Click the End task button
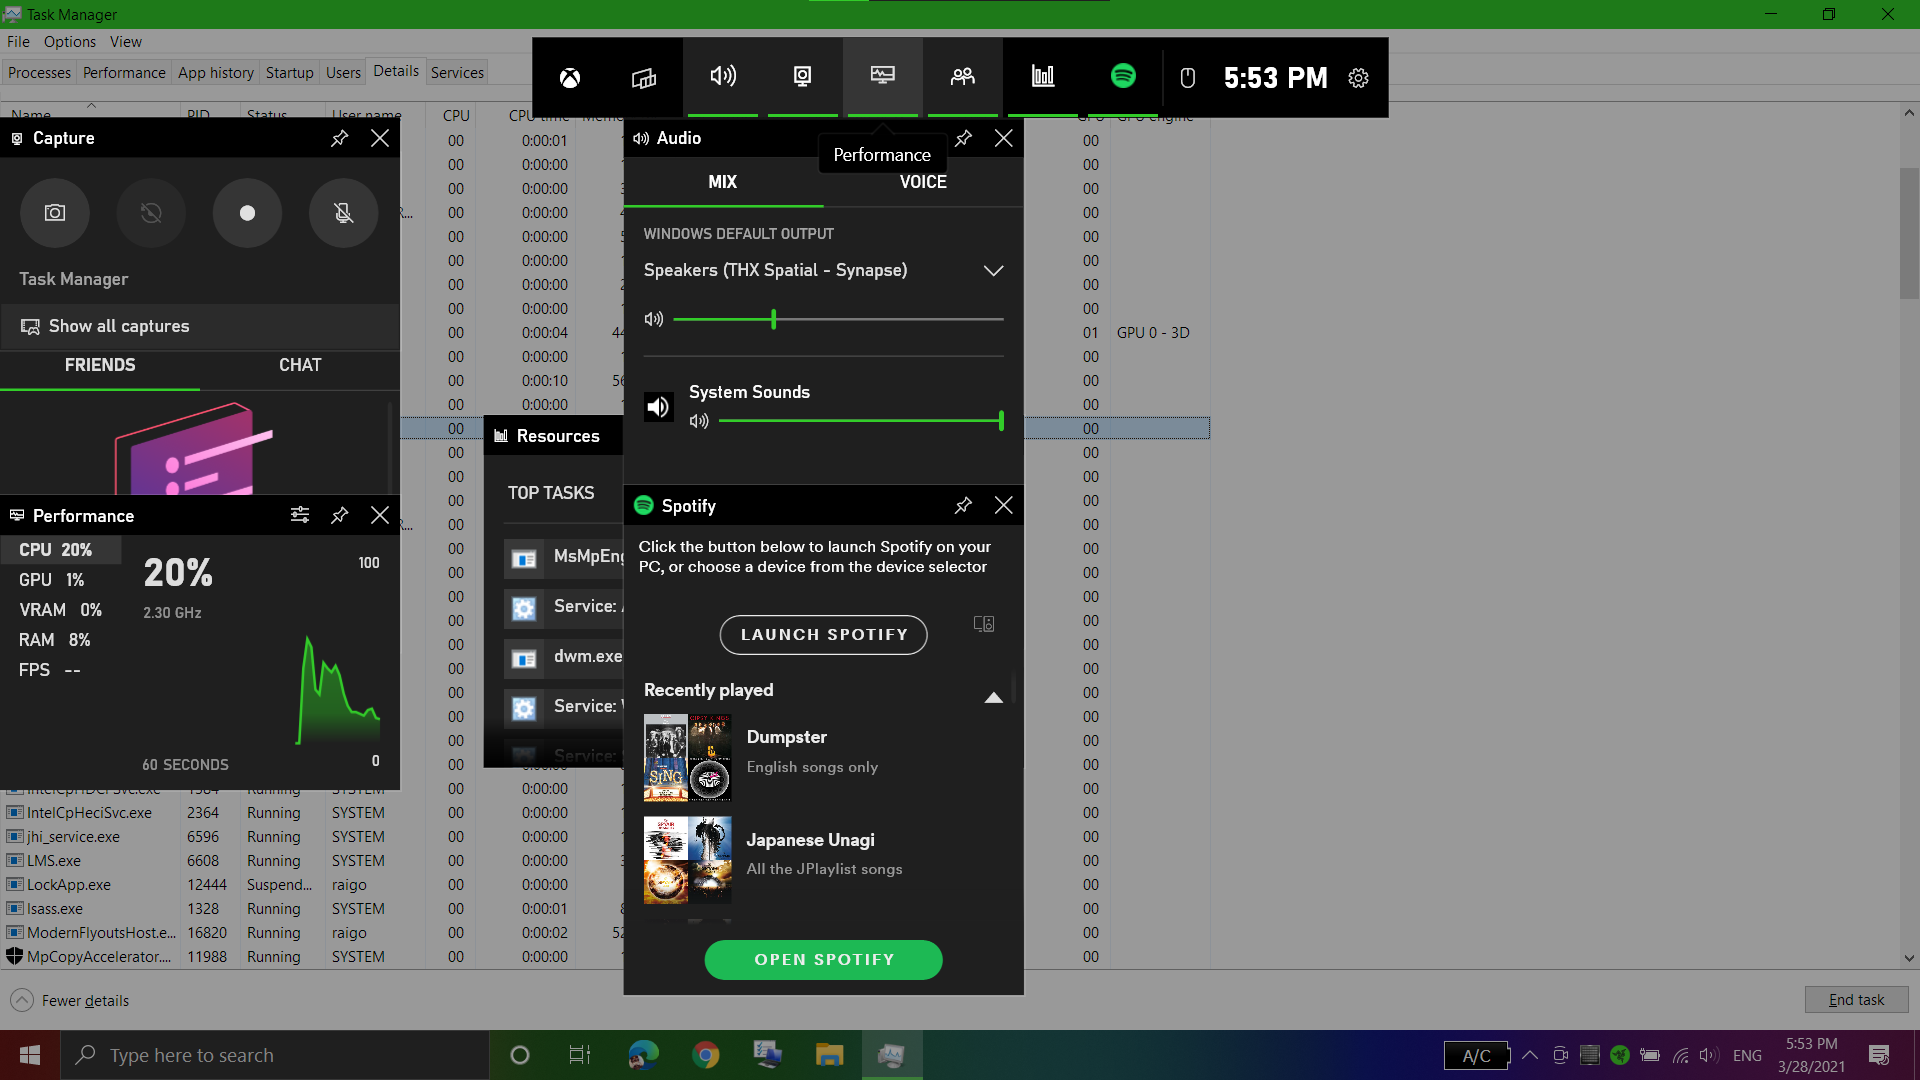1920x1080 pixels. coord(1856,1000)
